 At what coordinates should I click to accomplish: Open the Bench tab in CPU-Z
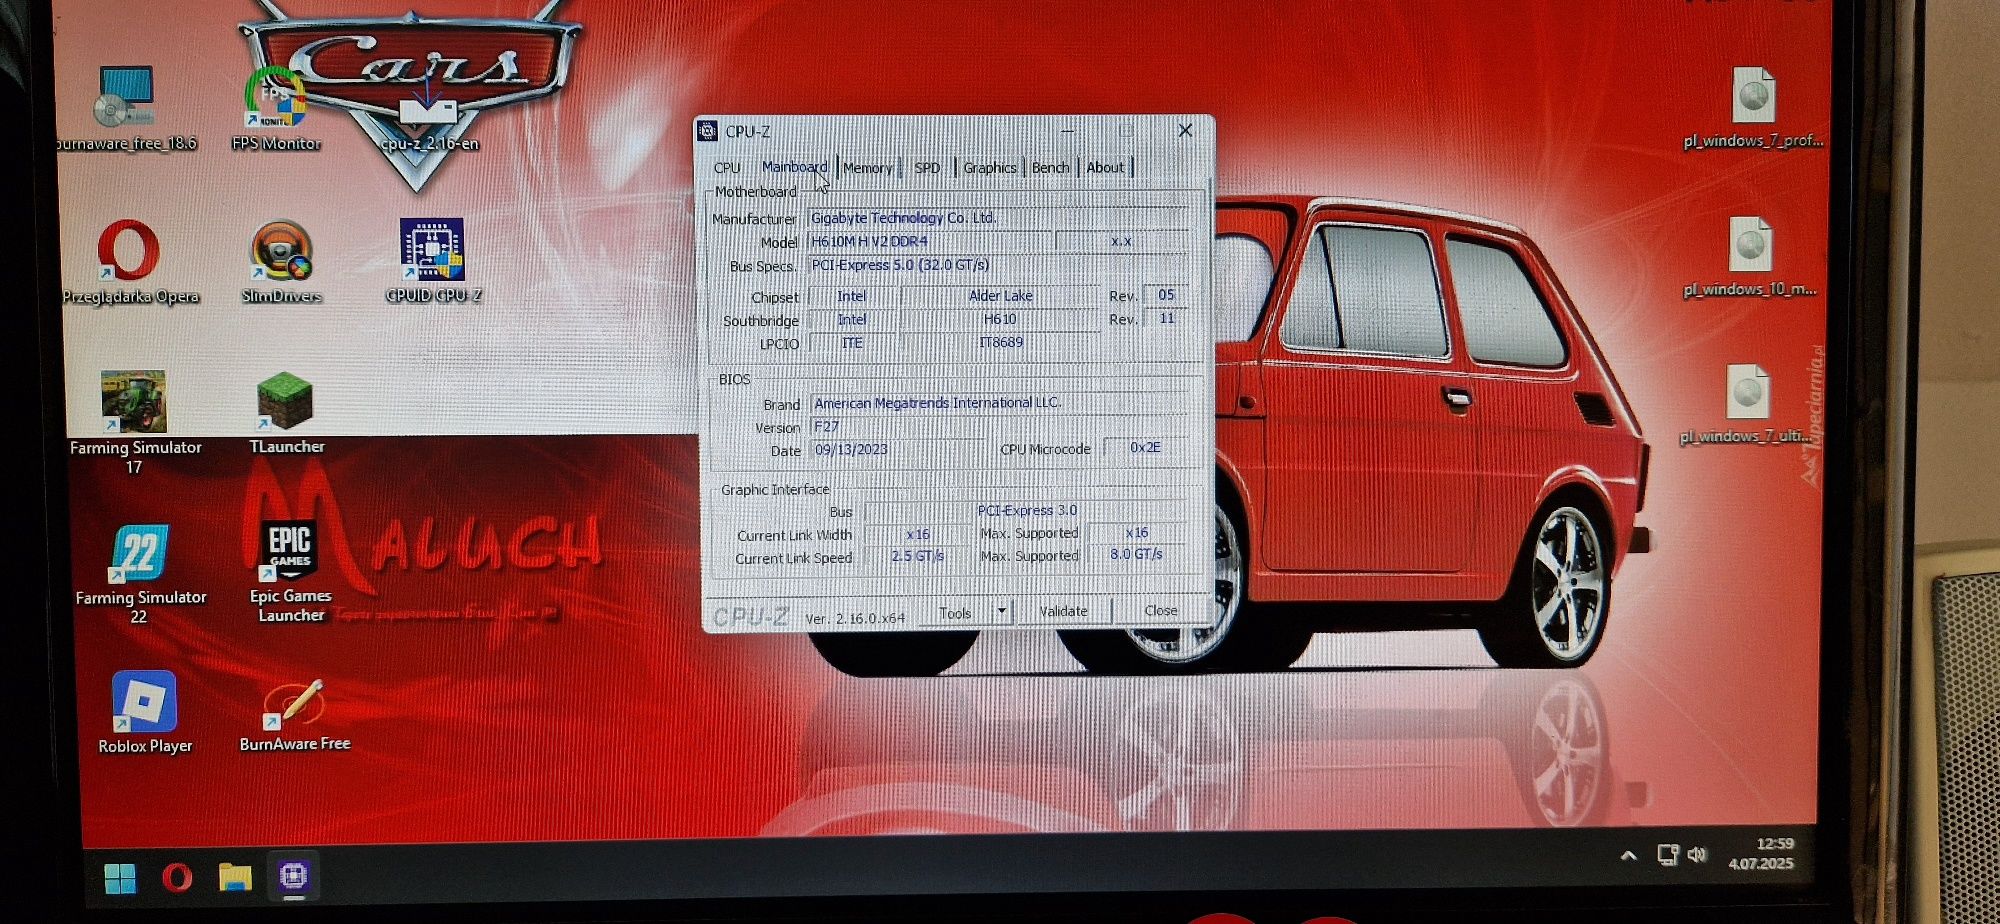(1050, 168)
